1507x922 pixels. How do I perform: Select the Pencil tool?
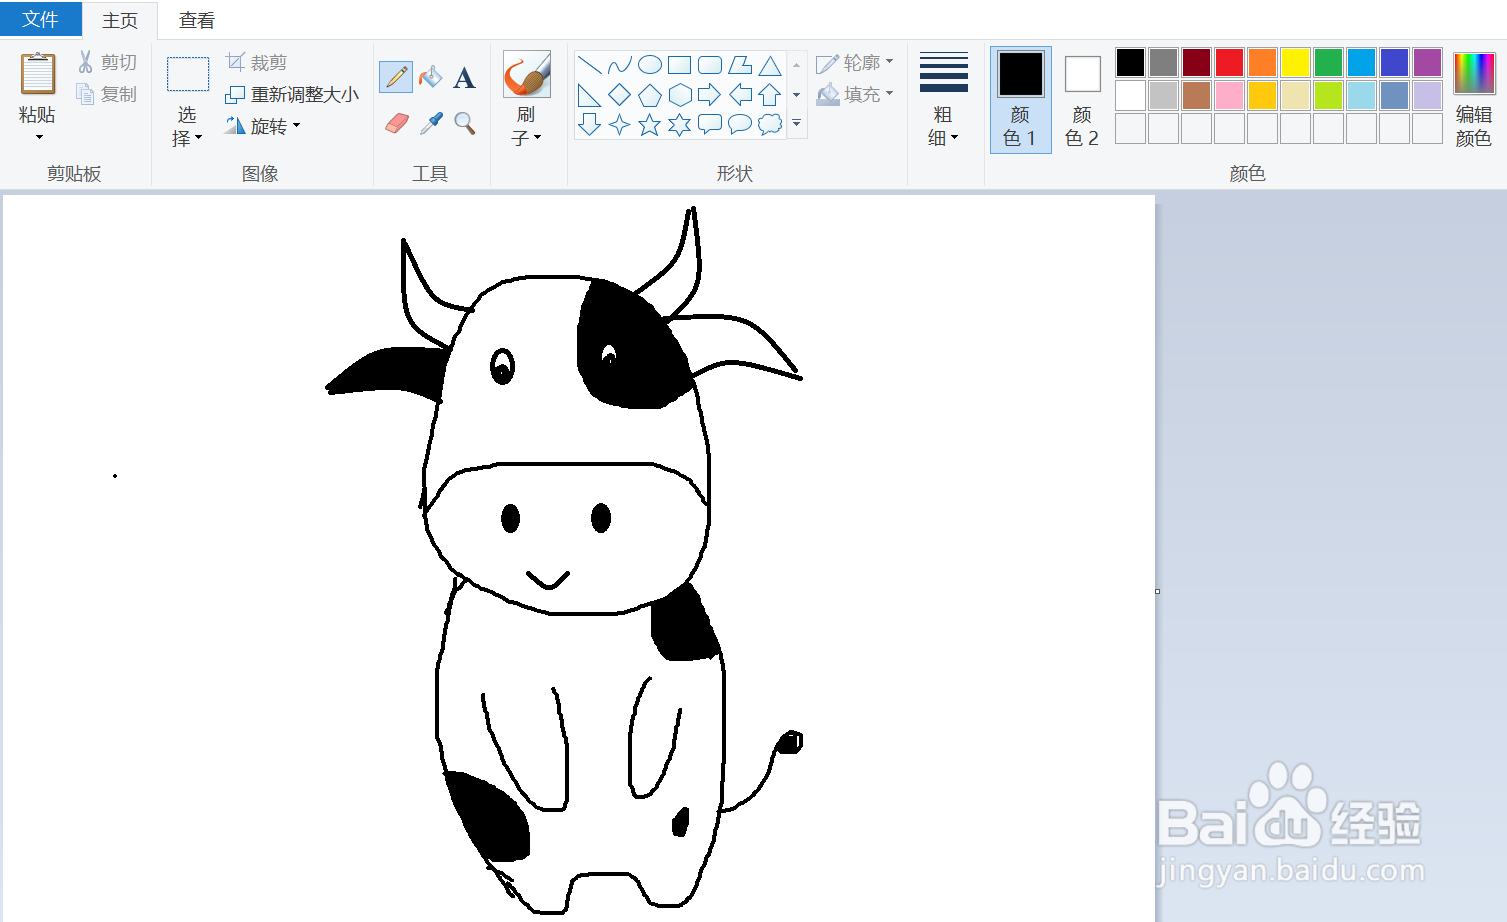pos(395,76)
